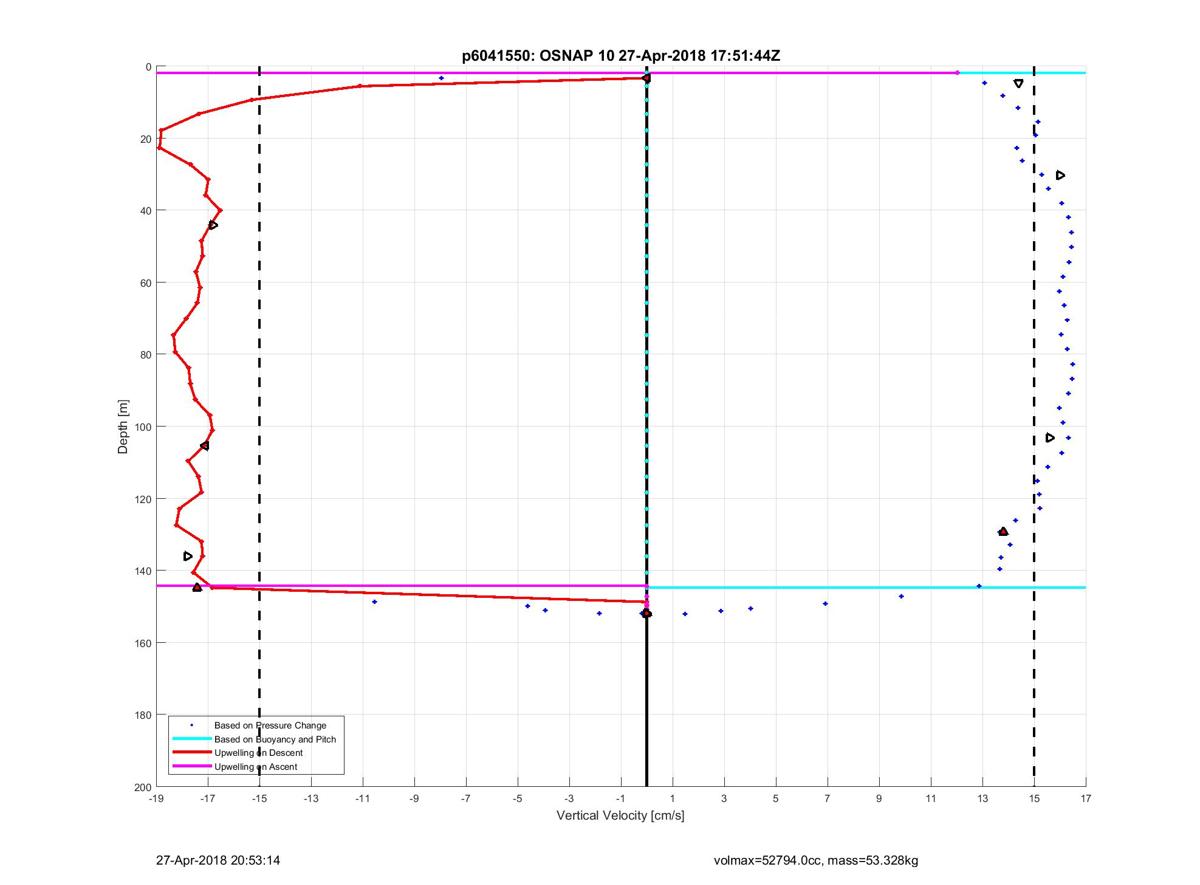This screenshot has width=1200, height=885.
Task: Click the y-axis tick label '120'
Action: (143, 499)
